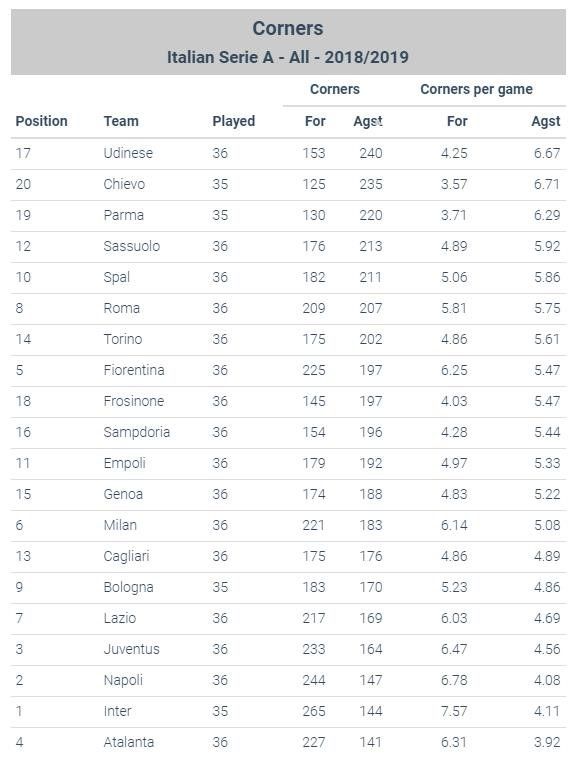Sort by the Team column header
584x762 pixels.
coord(121,121)
